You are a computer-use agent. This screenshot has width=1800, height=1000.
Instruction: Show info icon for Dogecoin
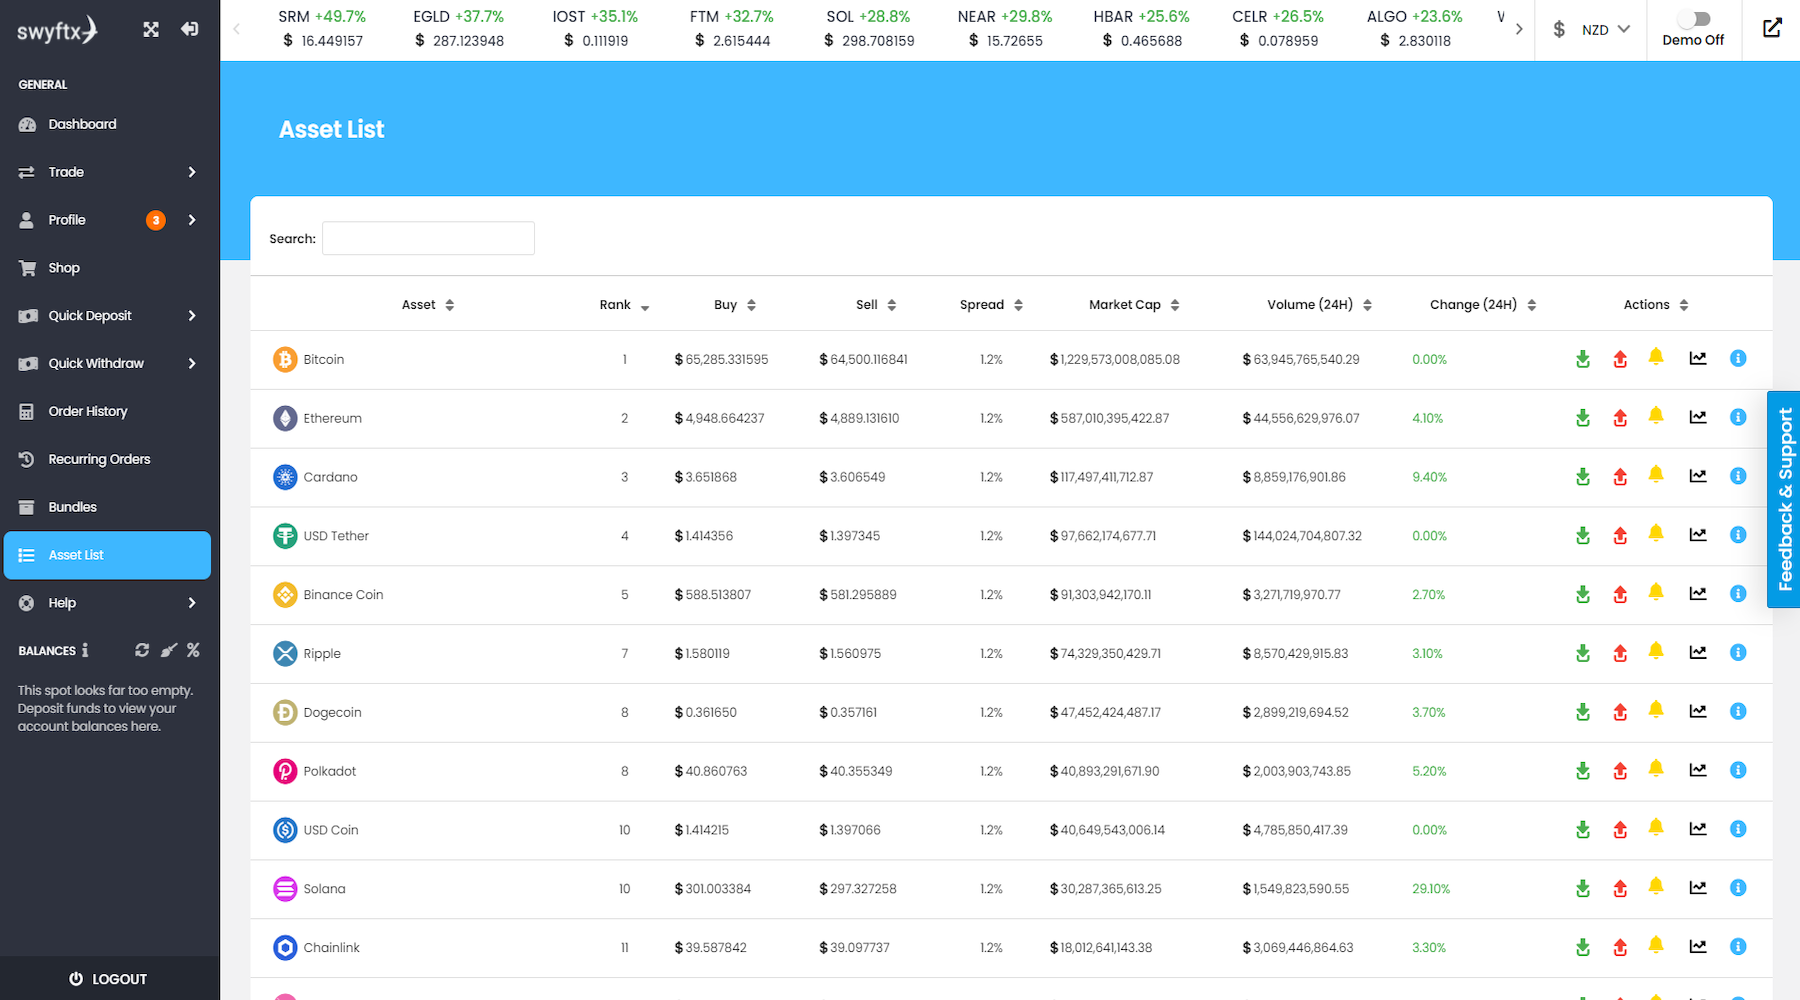[x=1738, y=712]
